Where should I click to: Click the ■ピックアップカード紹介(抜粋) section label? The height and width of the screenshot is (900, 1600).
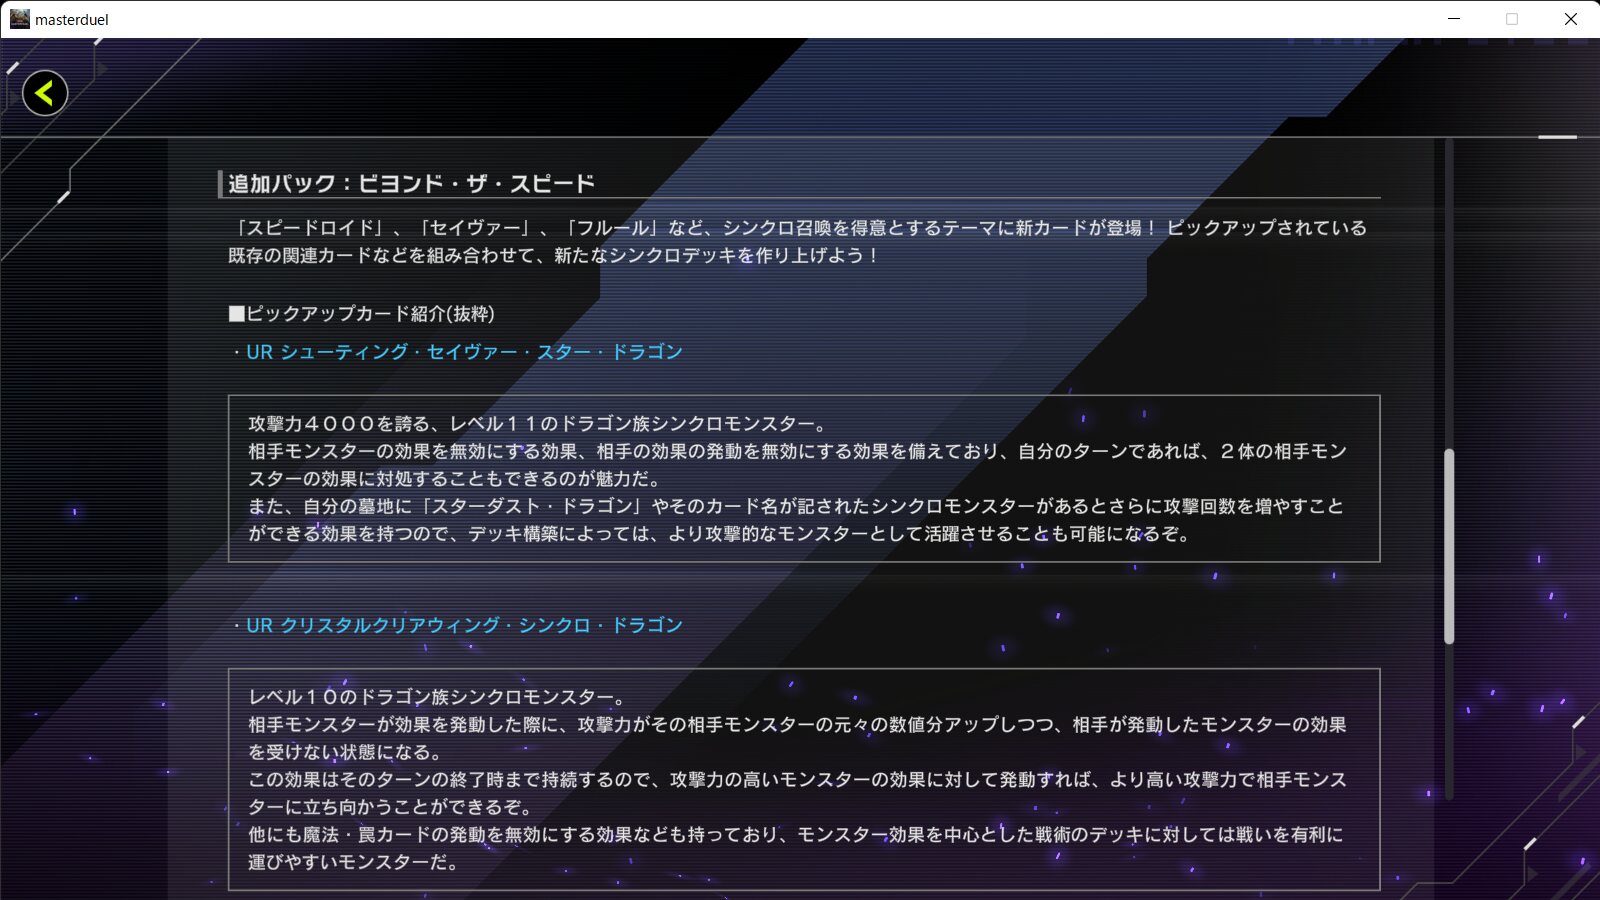tap(361, 314)
